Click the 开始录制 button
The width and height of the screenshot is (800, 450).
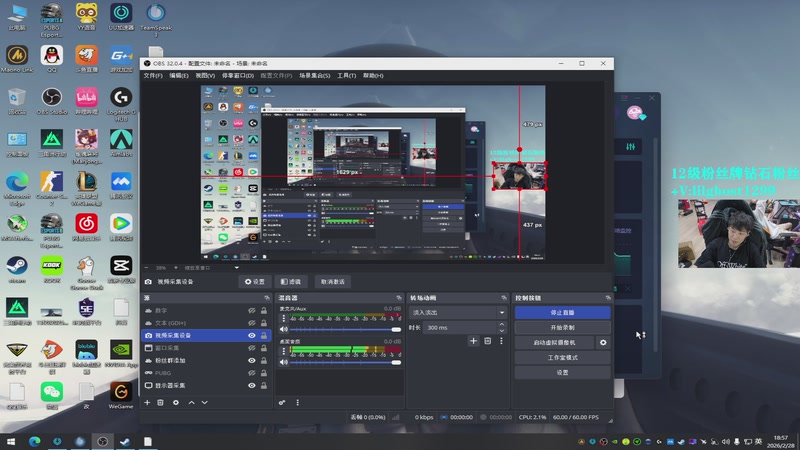pos(562,327)
